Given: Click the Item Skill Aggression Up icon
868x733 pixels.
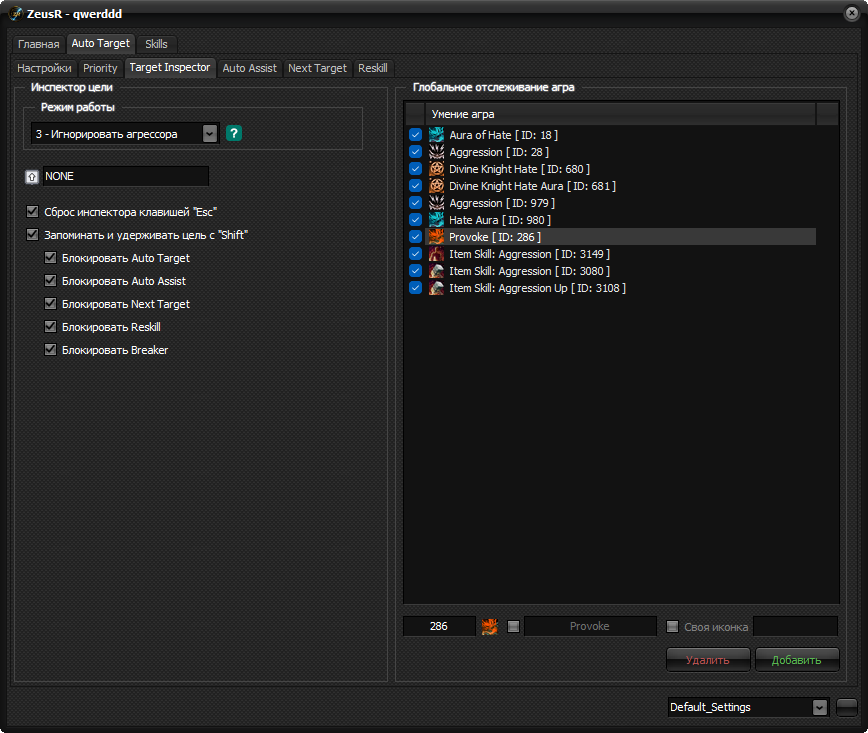Looking at the screenshot, I should pos(436,288).
